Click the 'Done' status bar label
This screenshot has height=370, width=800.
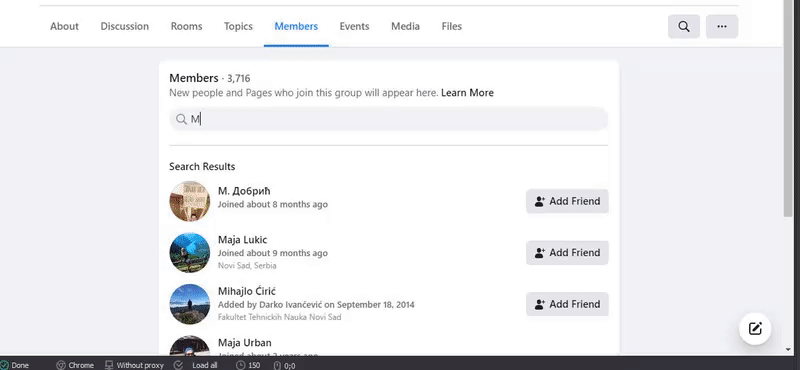20,365
